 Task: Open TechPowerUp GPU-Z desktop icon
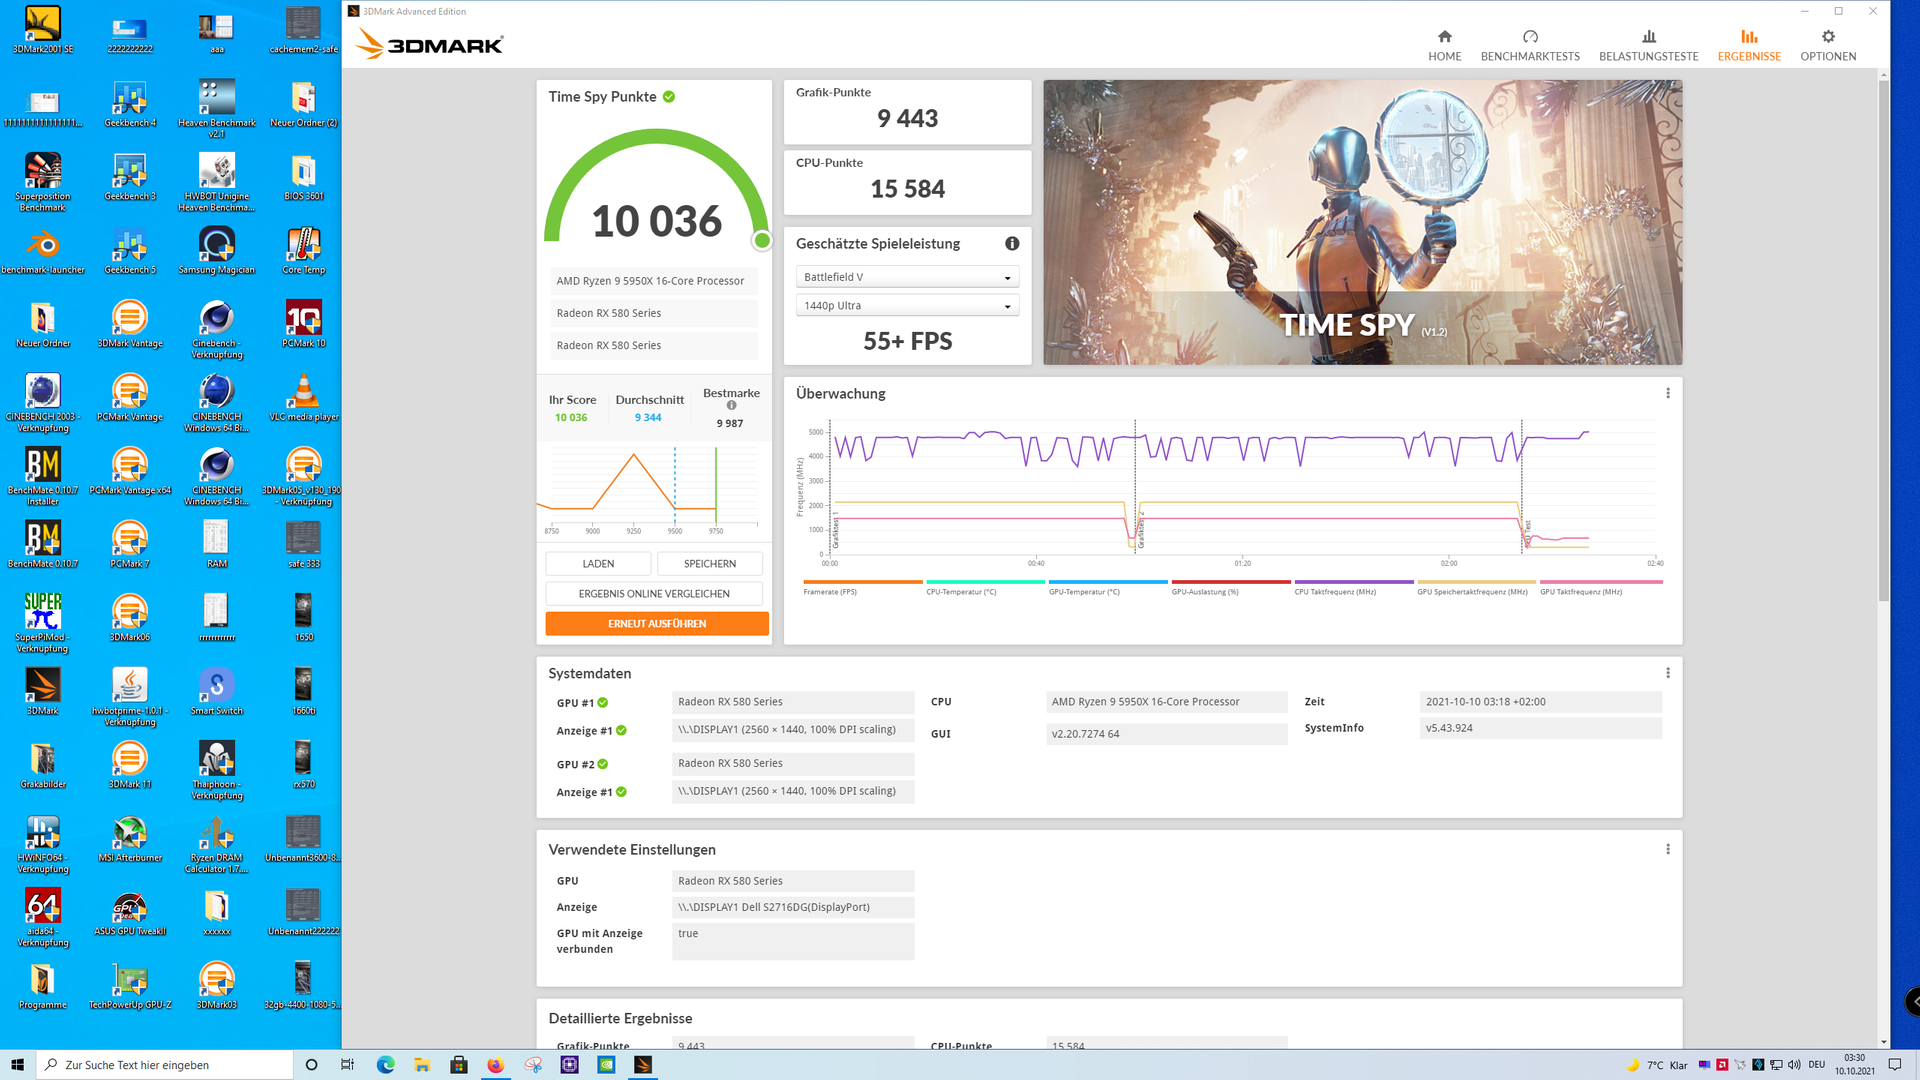coord(130,985)
